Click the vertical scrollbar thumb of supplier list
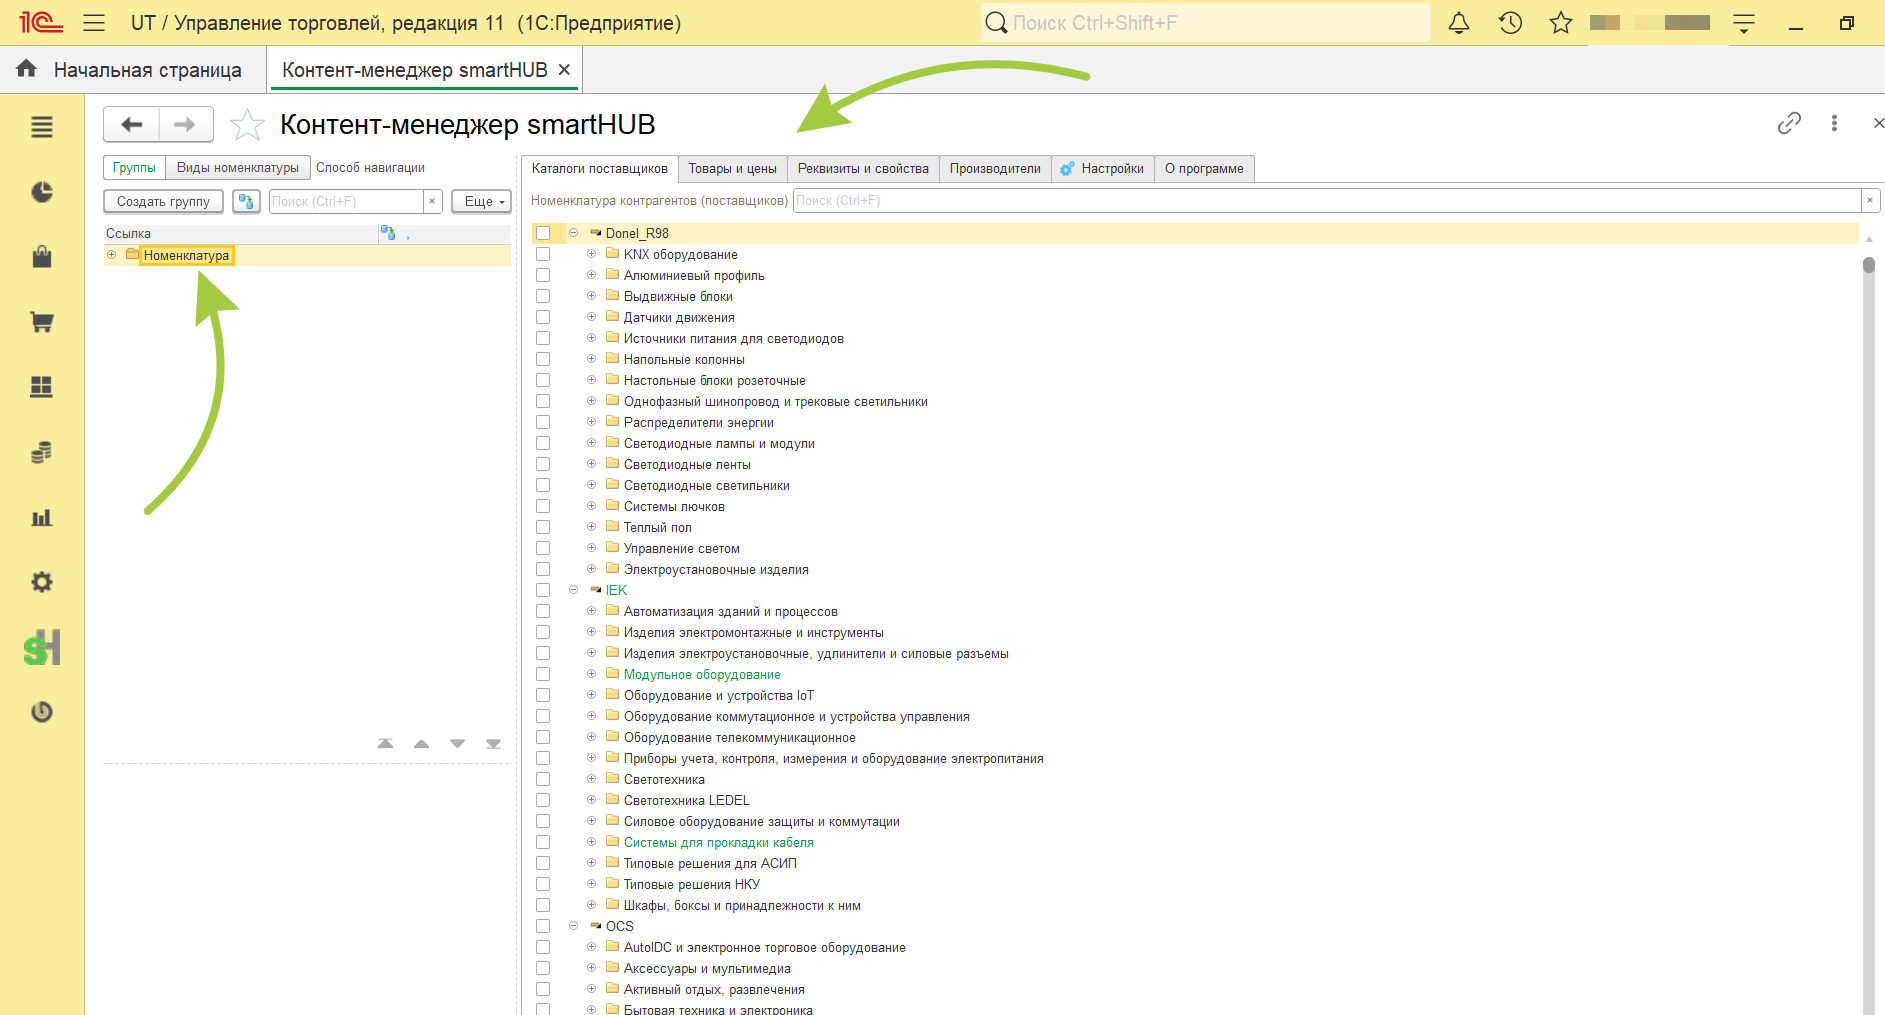The width and height of the screenshot is (1885, 1015). tap(1868, 265)
